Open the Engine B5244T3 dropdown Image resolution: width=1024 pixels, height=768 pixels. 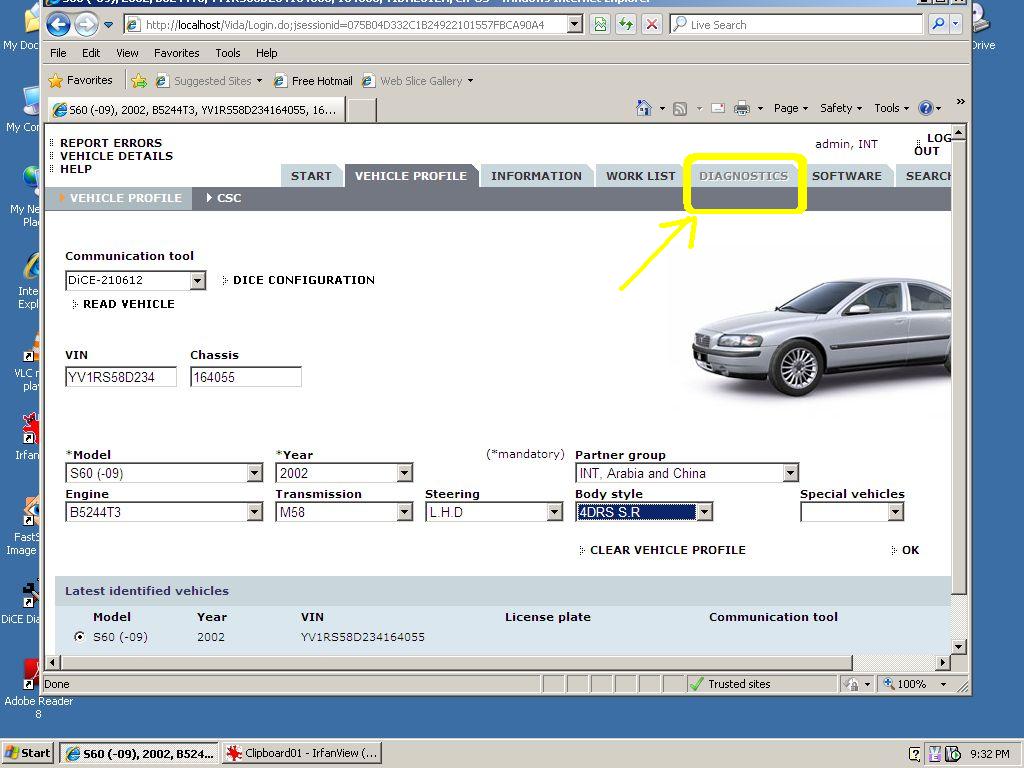254,512
